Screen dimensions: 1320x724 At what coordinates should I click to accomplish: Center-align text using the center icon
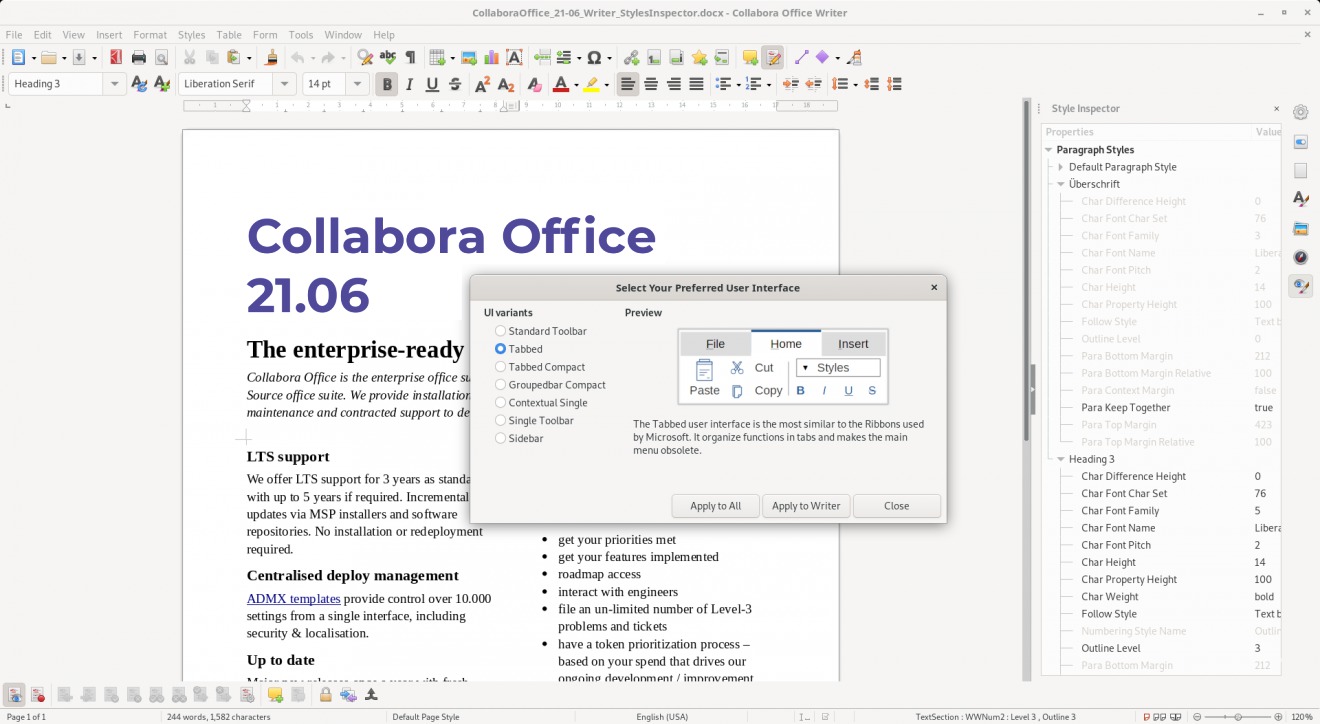pyautogui.click(x=651, y=84)
